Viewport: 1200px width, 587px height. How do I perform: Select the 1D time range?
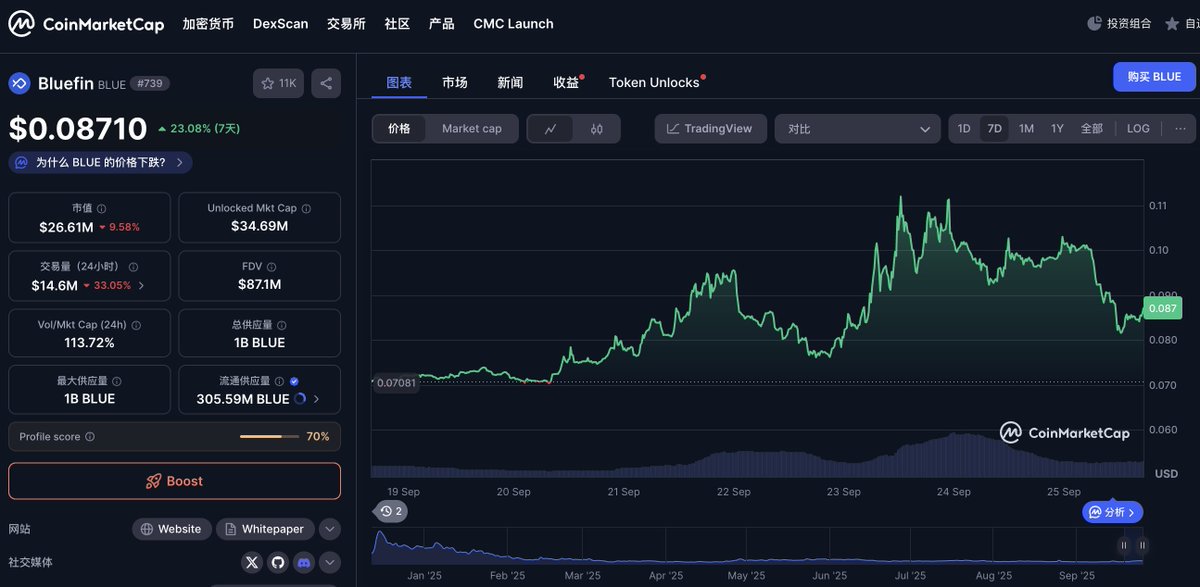[964, 129]
